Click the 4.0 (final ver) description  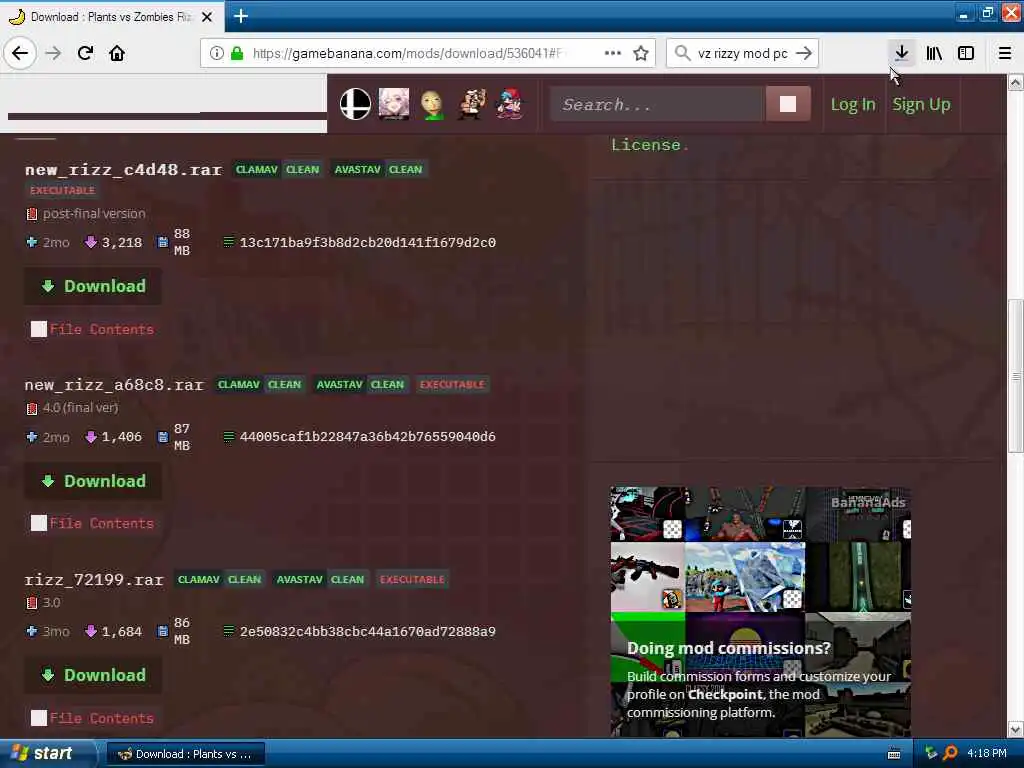click(80, 408)
